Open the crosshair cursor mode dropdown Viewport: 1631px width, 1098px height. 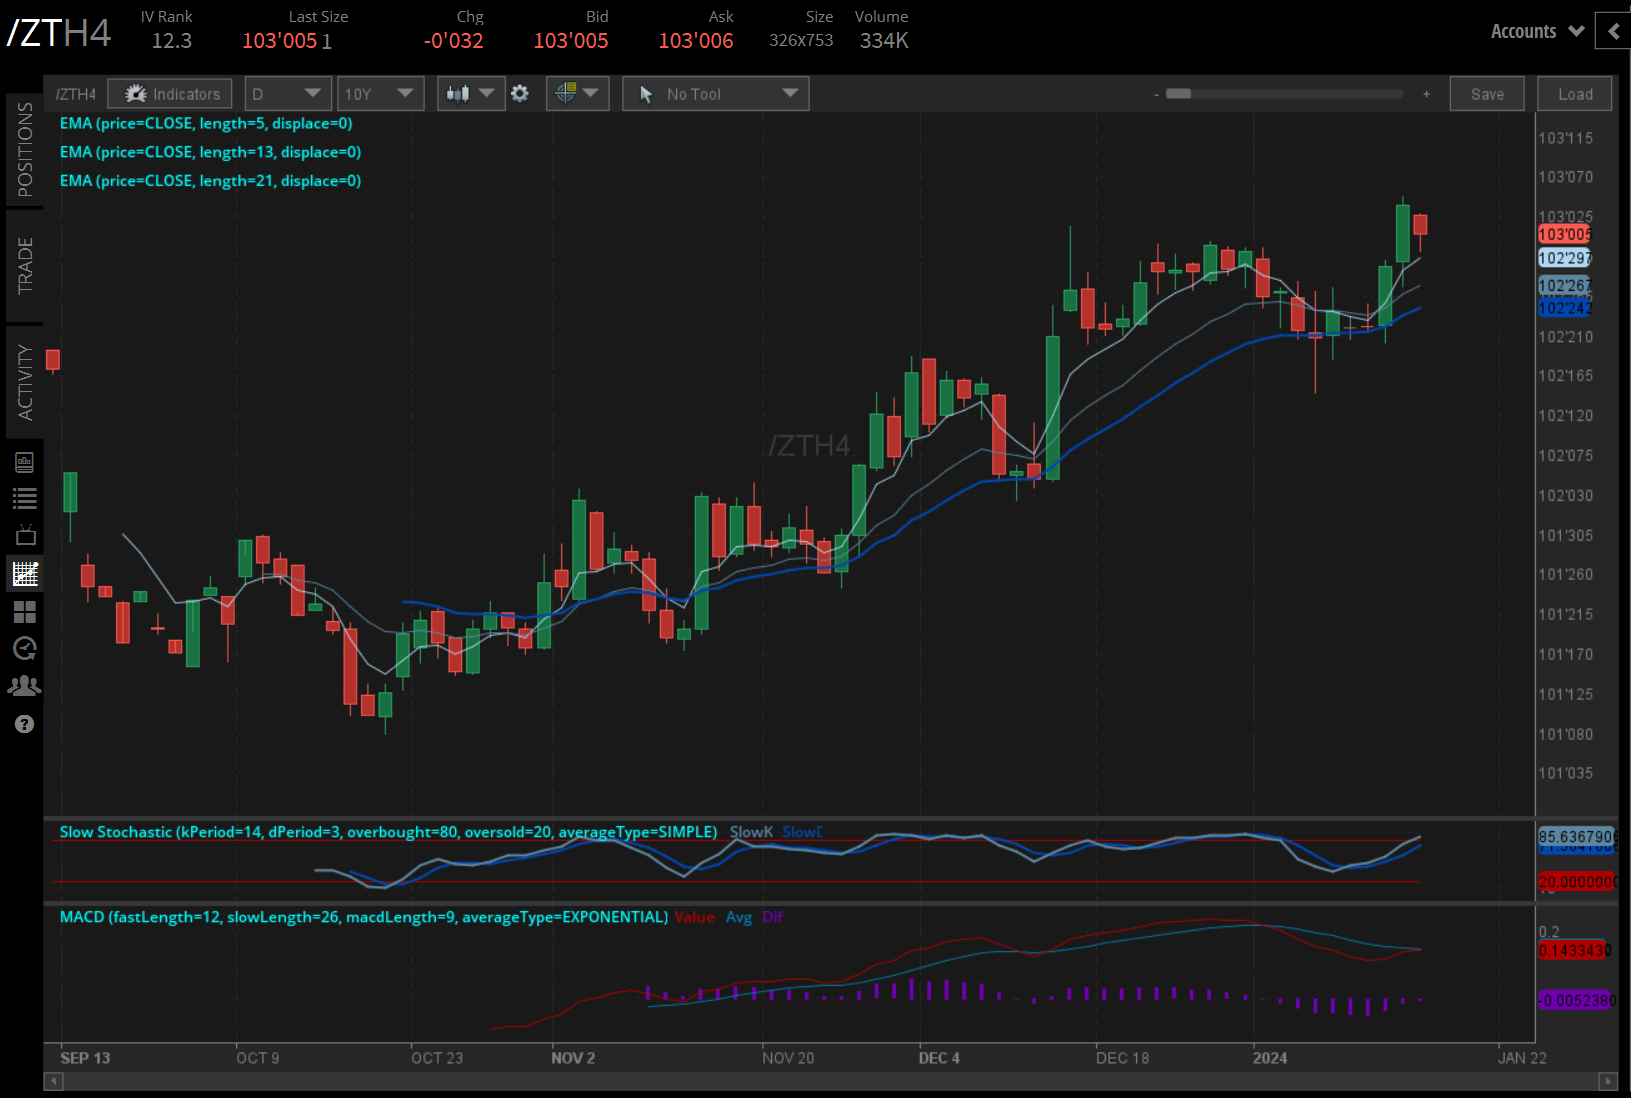(x=577, y=94)
